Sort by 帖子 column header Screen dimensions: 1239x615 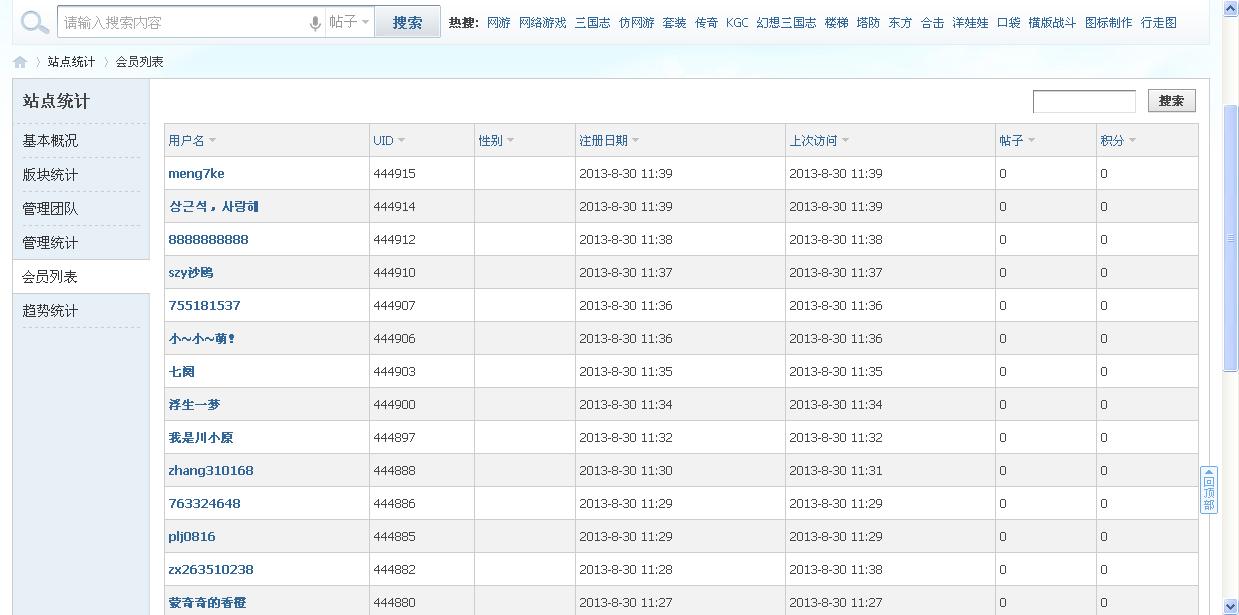click(x=1017, y=141)
